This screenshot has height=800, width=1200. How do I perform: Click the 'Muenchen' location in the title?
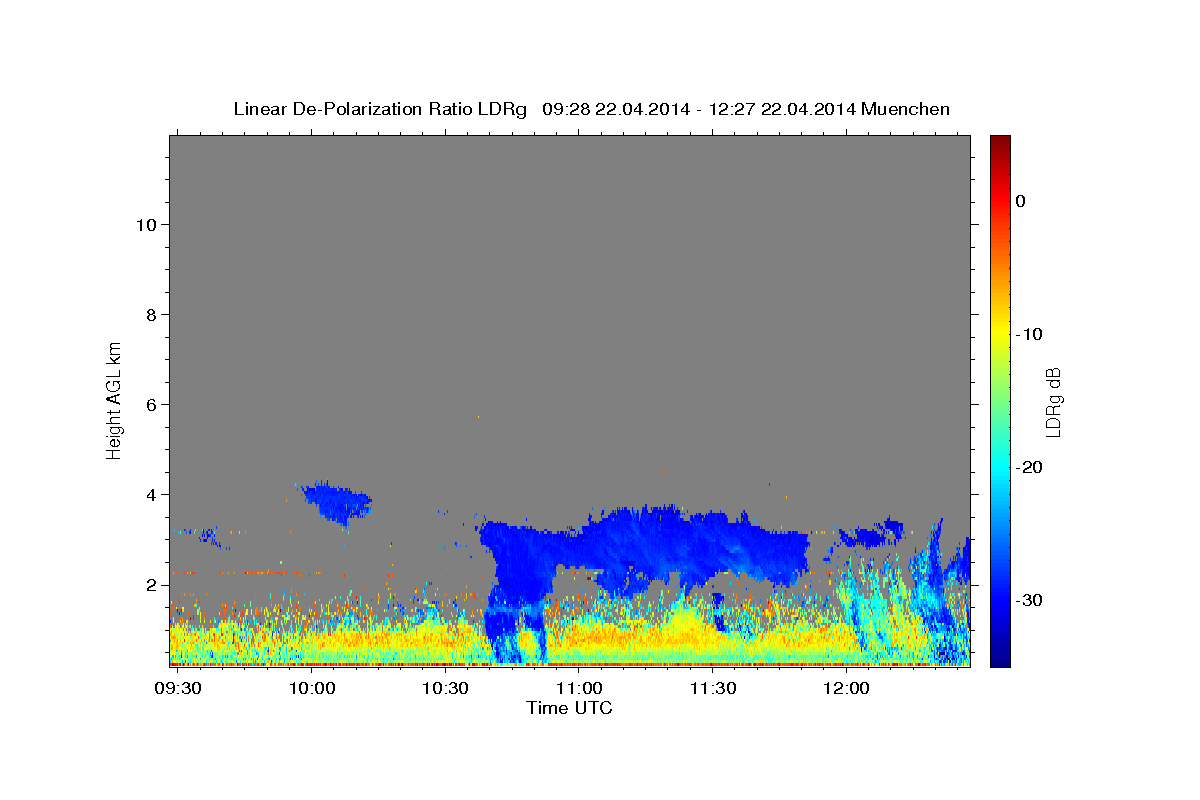906,109
